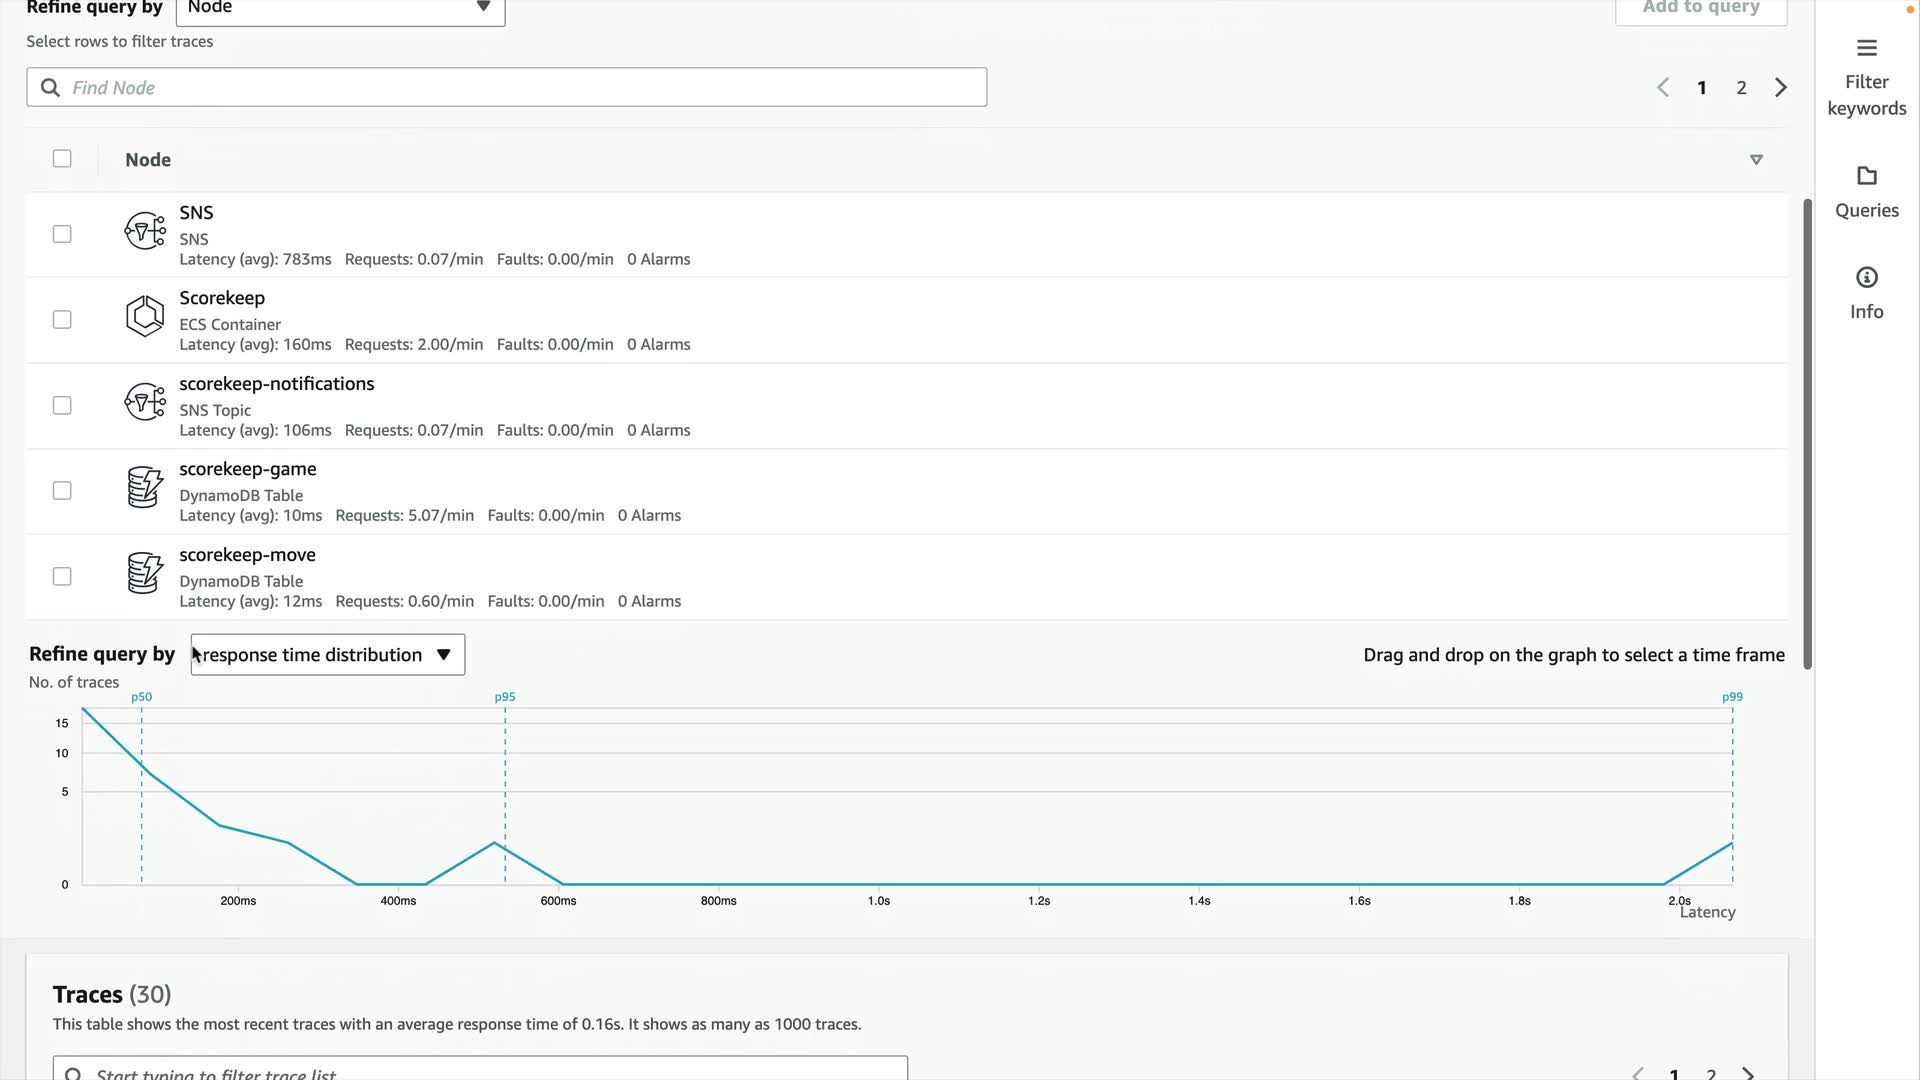Click the SNS node icon
Viewport: 1920px width, 1080px height.
pos(144,231)
